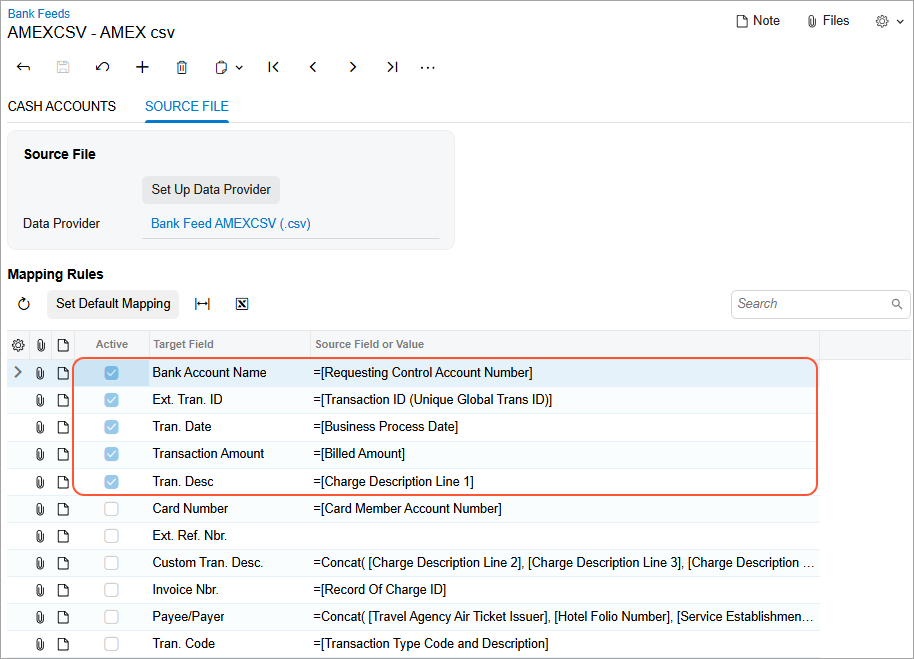Image resolution: width=914 pixels, height=659 pixels.
Task: Open file attachments for Bank Account Name row
Action: [40, 373]
